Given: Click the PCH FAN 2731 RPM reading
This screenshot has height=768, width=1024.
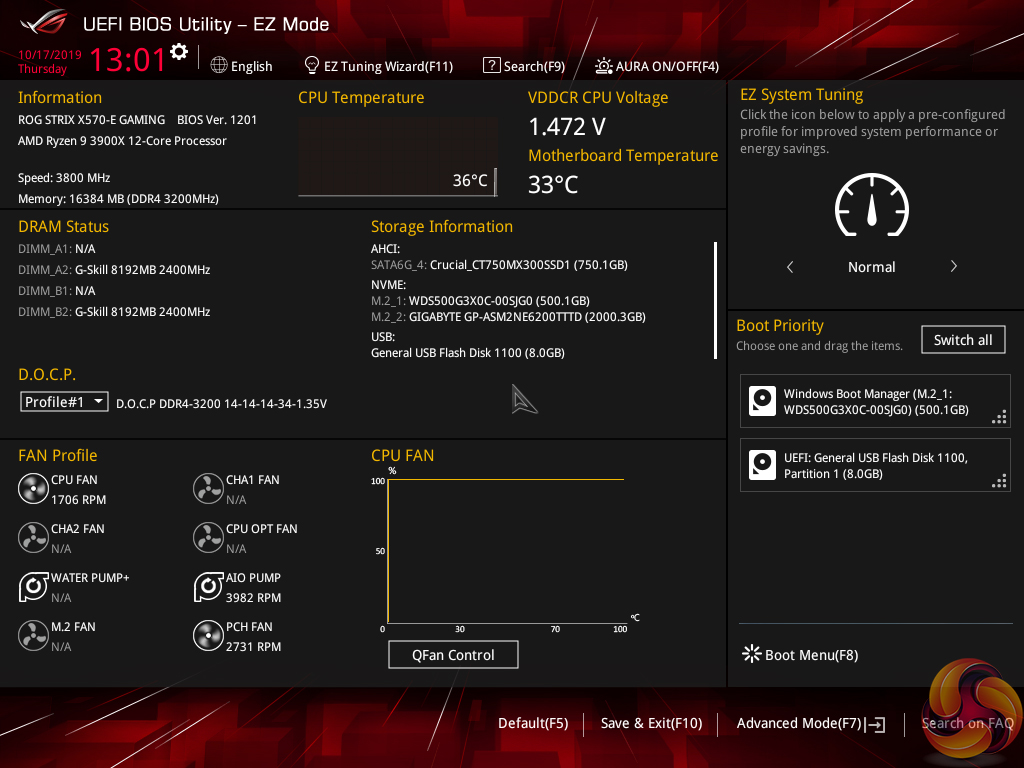Looking at the screenshot, I should [x=253, y=647].
